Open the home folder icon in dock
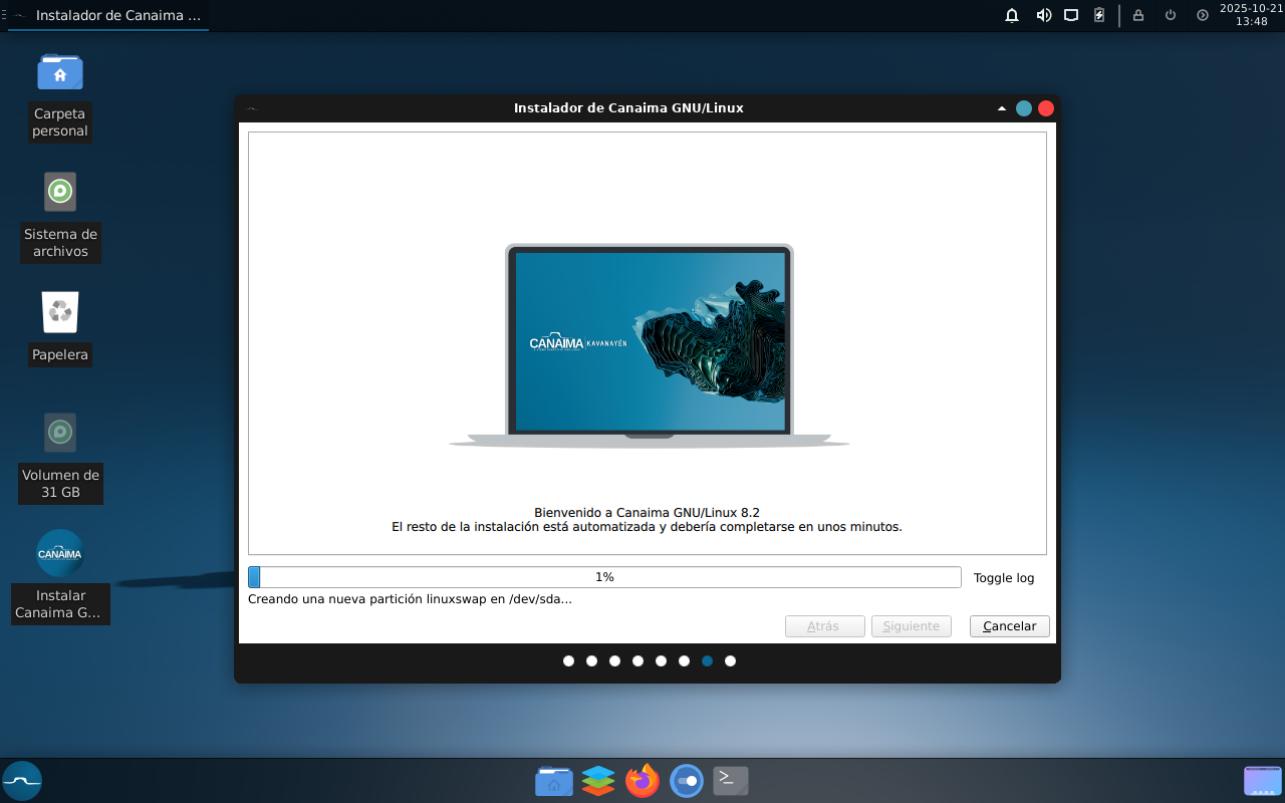 pos(554,780)
